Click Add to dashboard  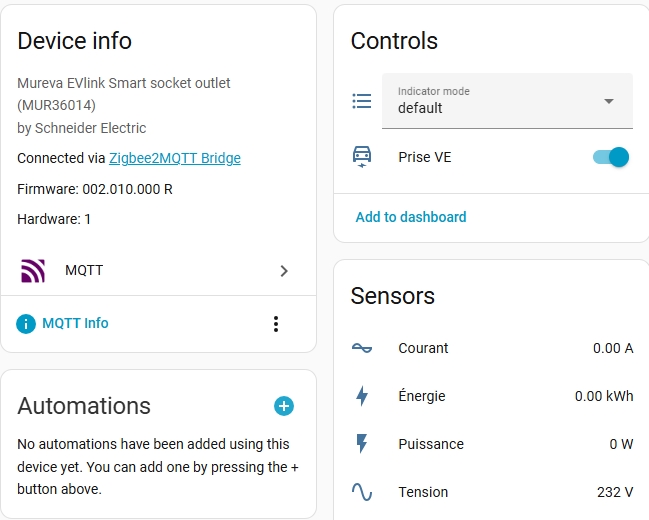point(411,217)
